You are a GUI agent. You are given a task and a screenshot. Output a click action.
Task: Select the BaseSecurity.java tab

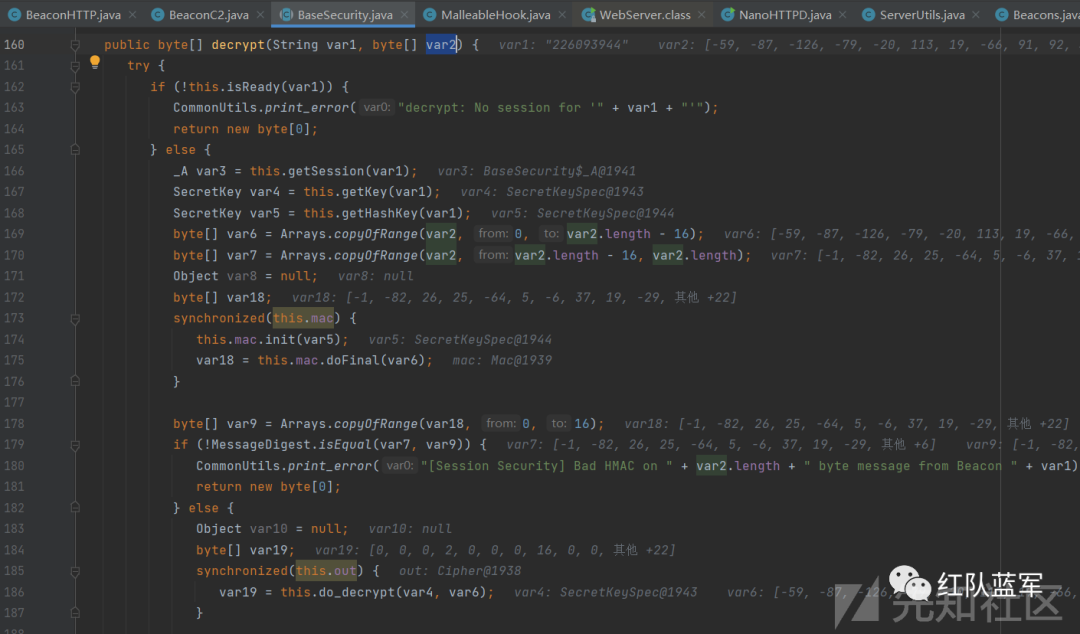point(345,14)
